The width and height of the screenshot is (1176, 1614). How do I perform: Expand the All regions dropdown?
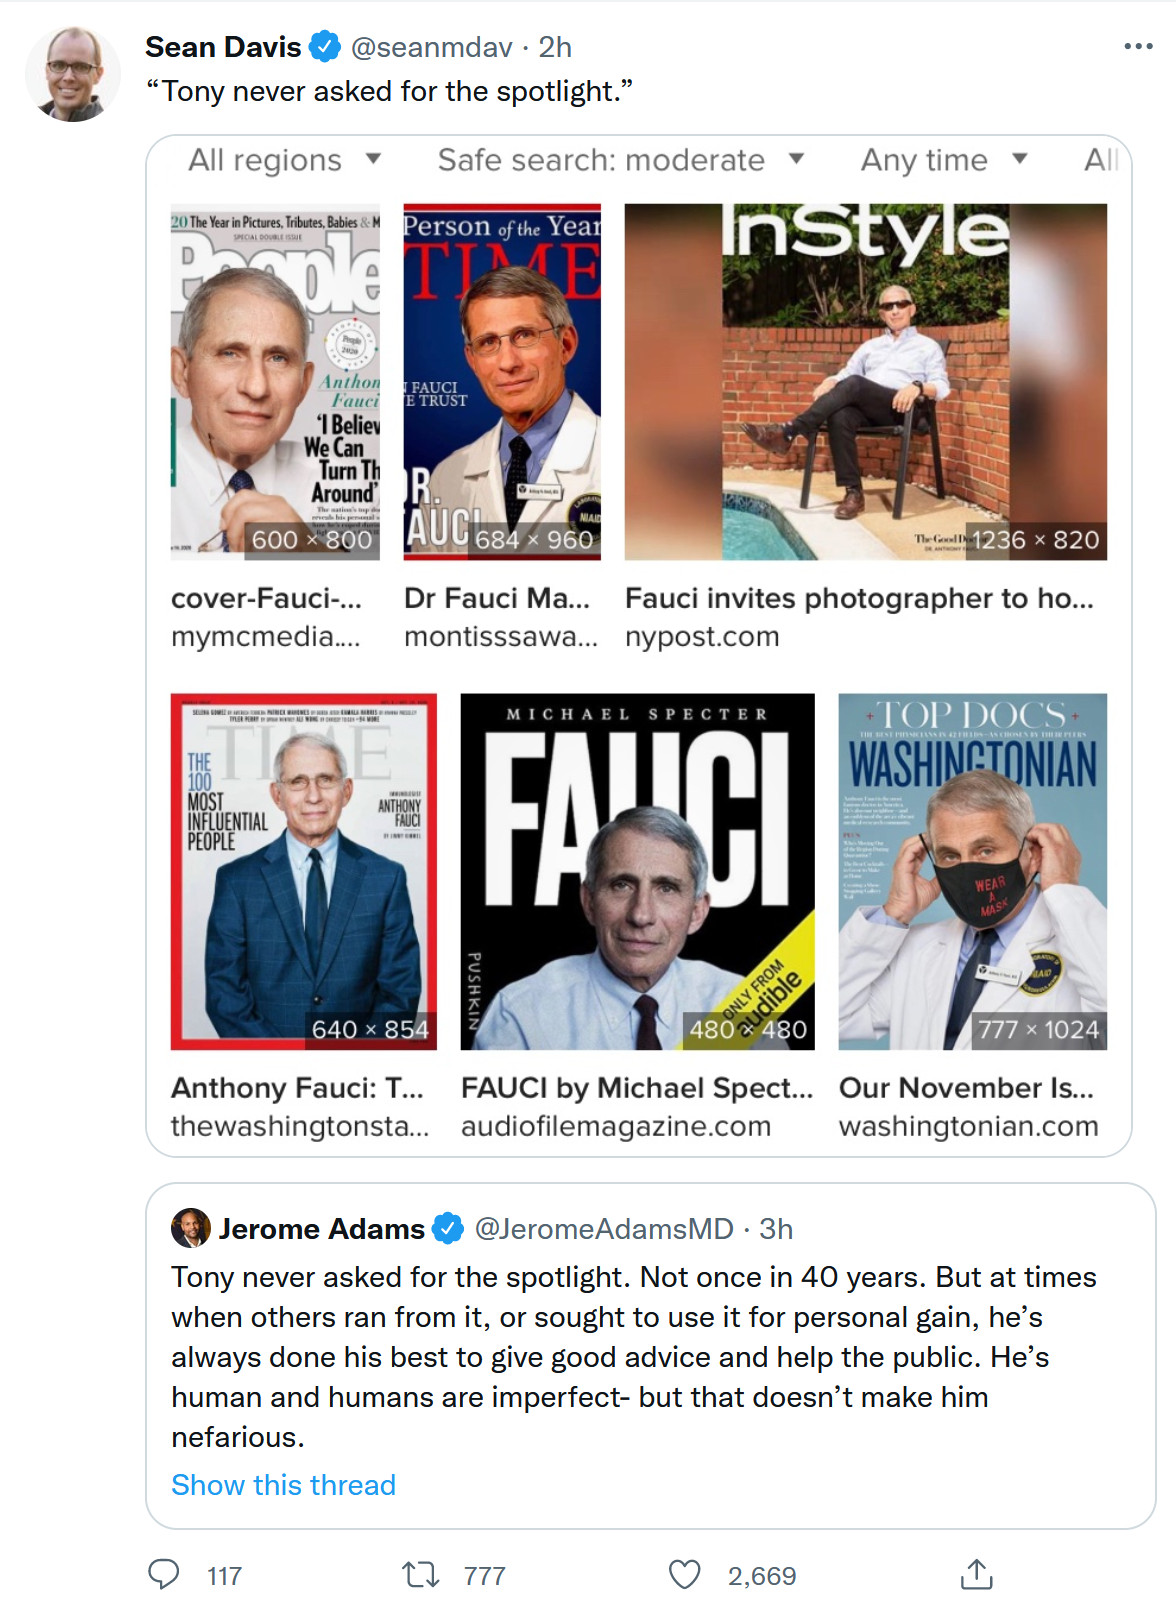285,160
